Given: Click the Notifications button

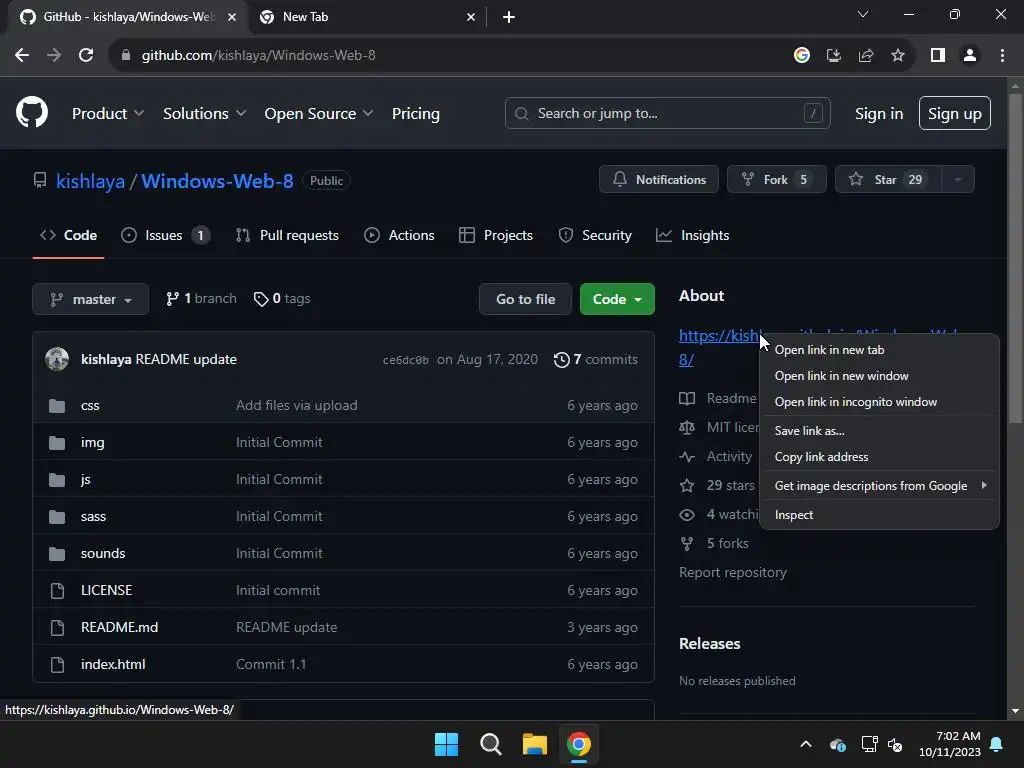Looking at the screenshot, I should pos(659,180).
